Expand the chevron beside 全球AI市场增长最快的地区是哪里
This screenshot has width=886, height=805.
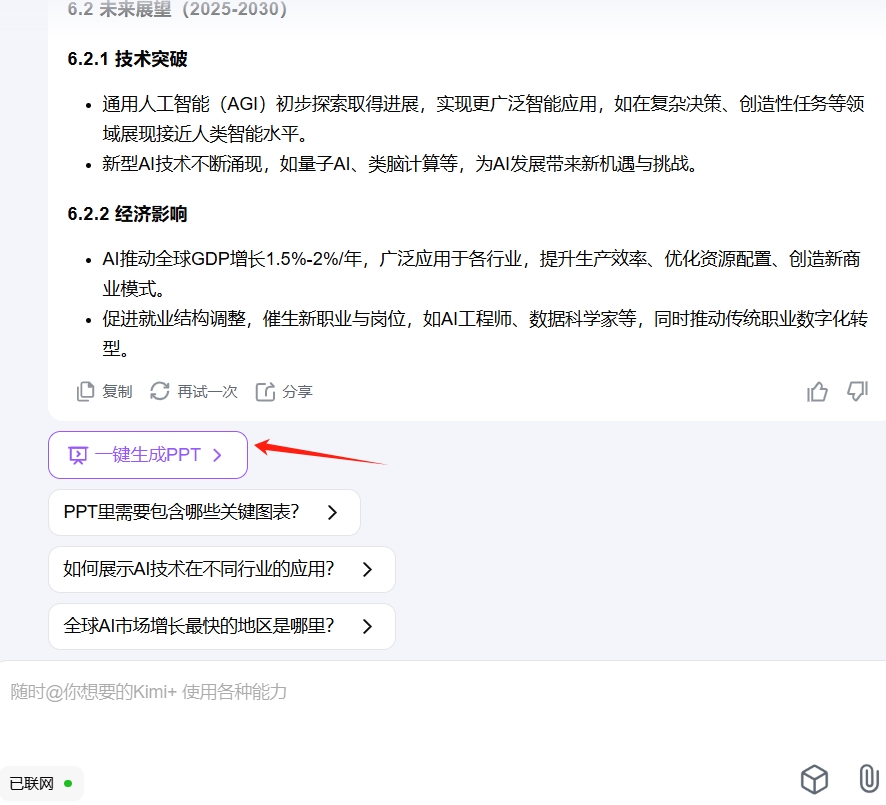(x=367, y=626)
